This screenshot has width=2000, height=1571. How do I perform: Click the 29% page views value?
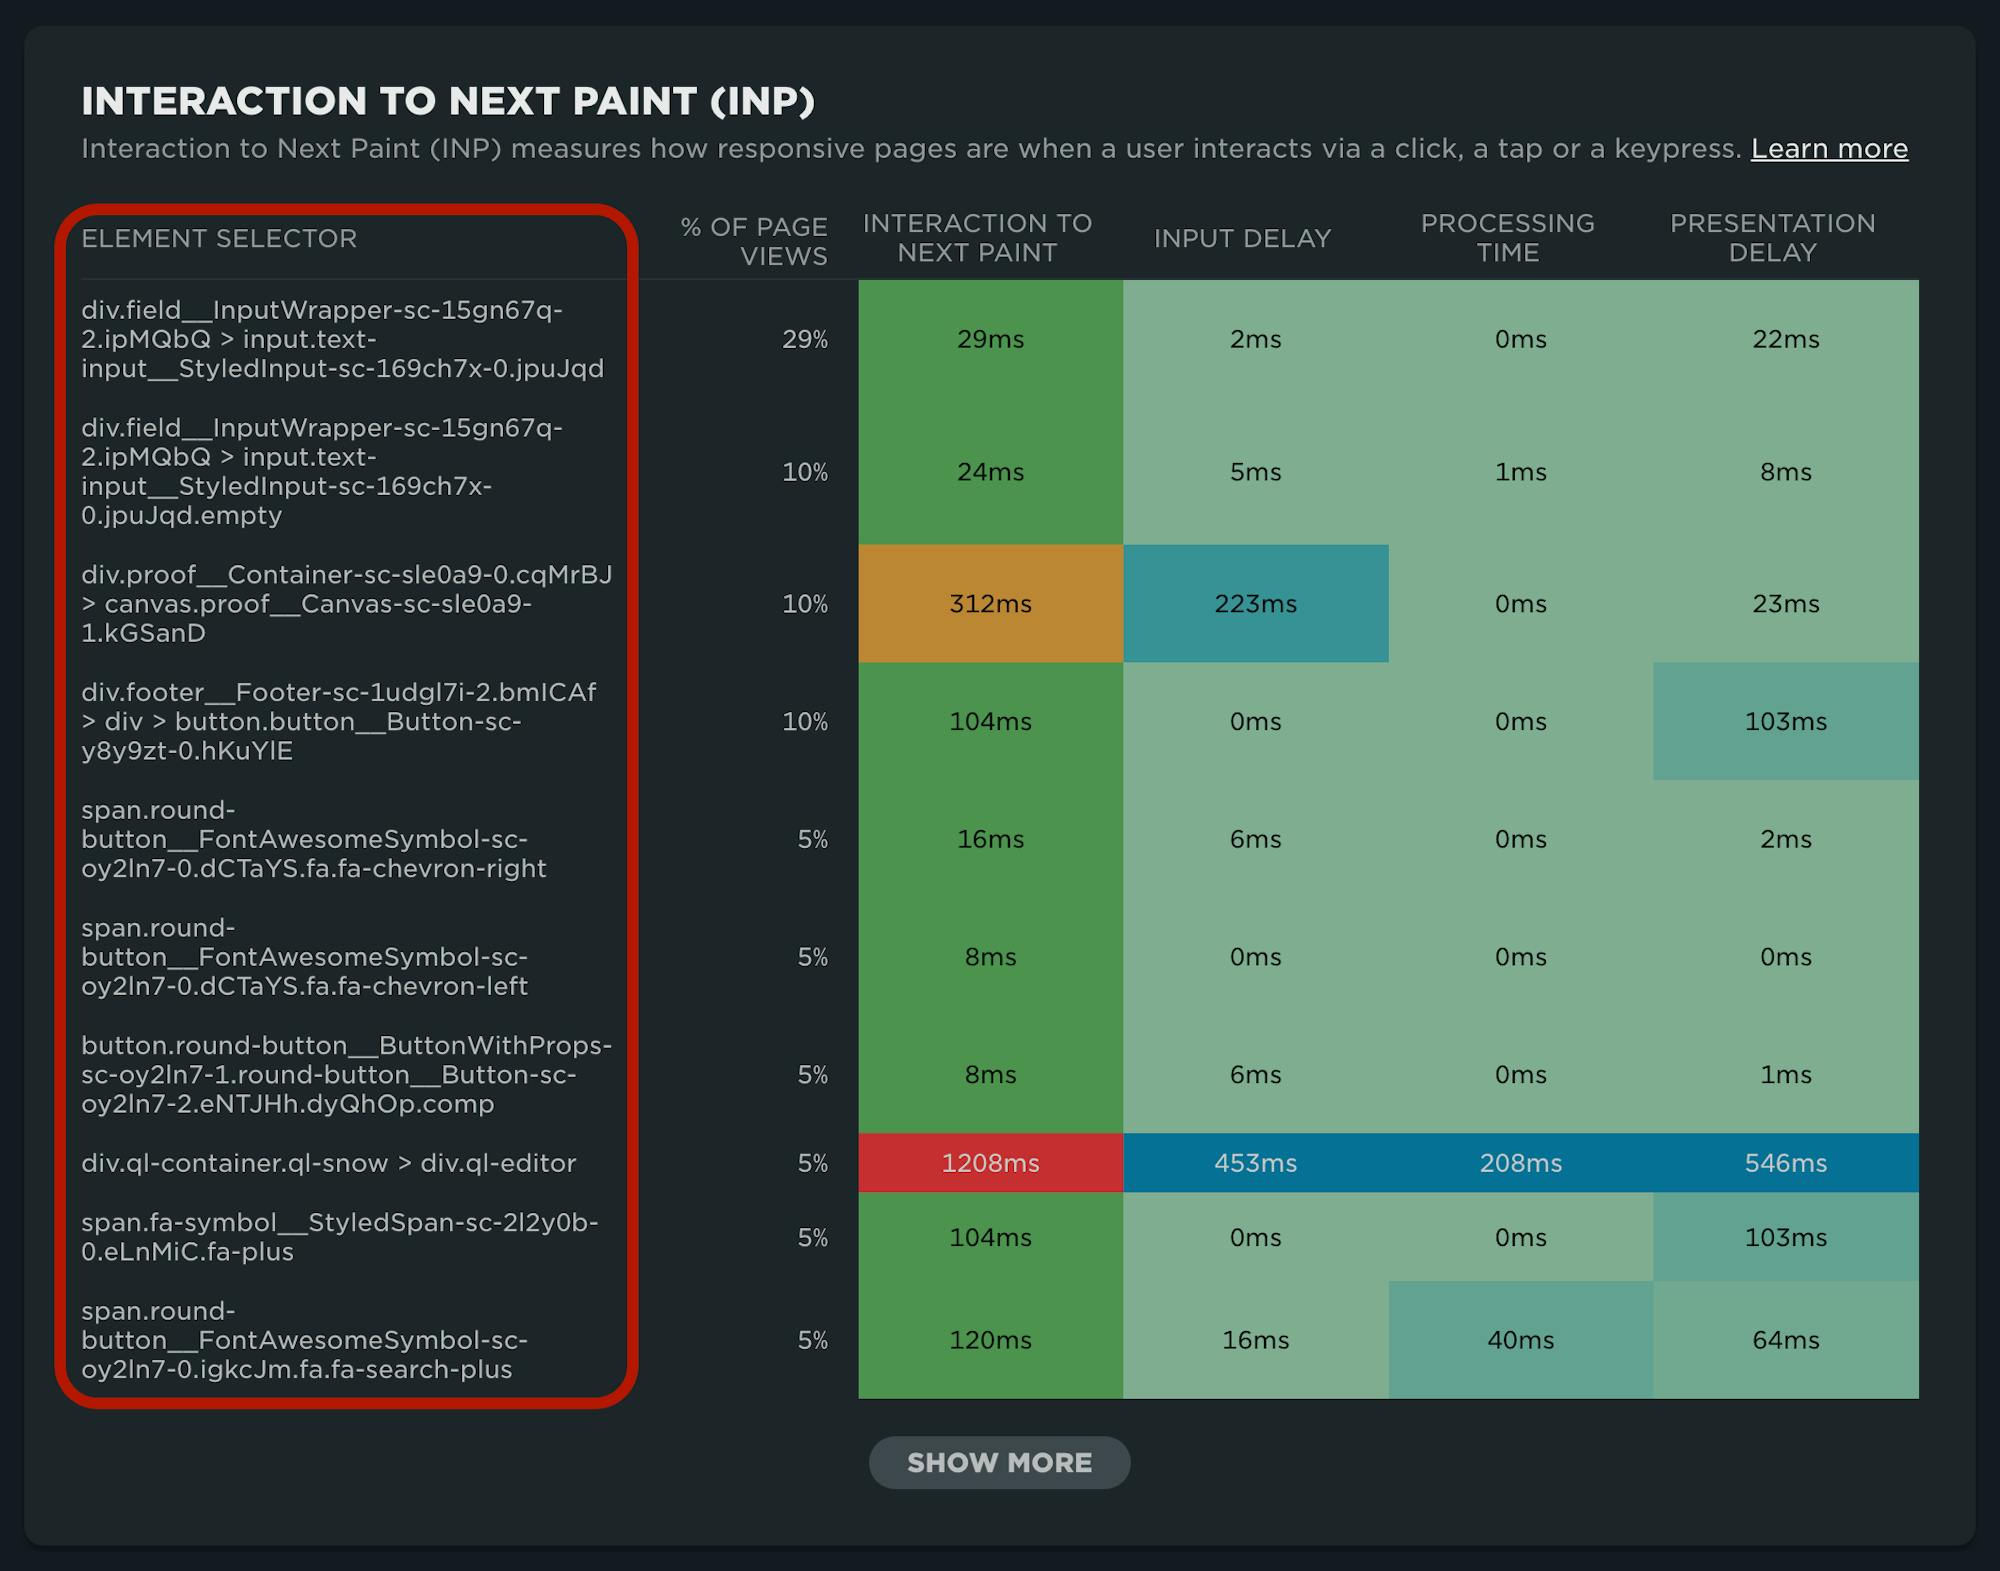[804, 340]
